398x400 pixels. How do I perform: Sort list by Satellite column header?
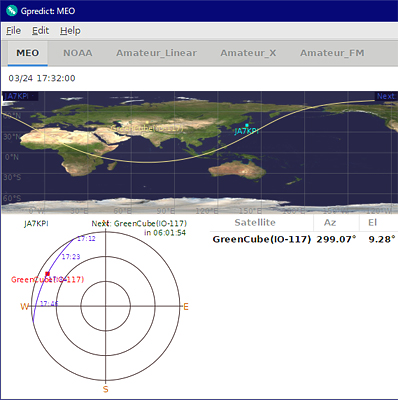click(255, 222)
